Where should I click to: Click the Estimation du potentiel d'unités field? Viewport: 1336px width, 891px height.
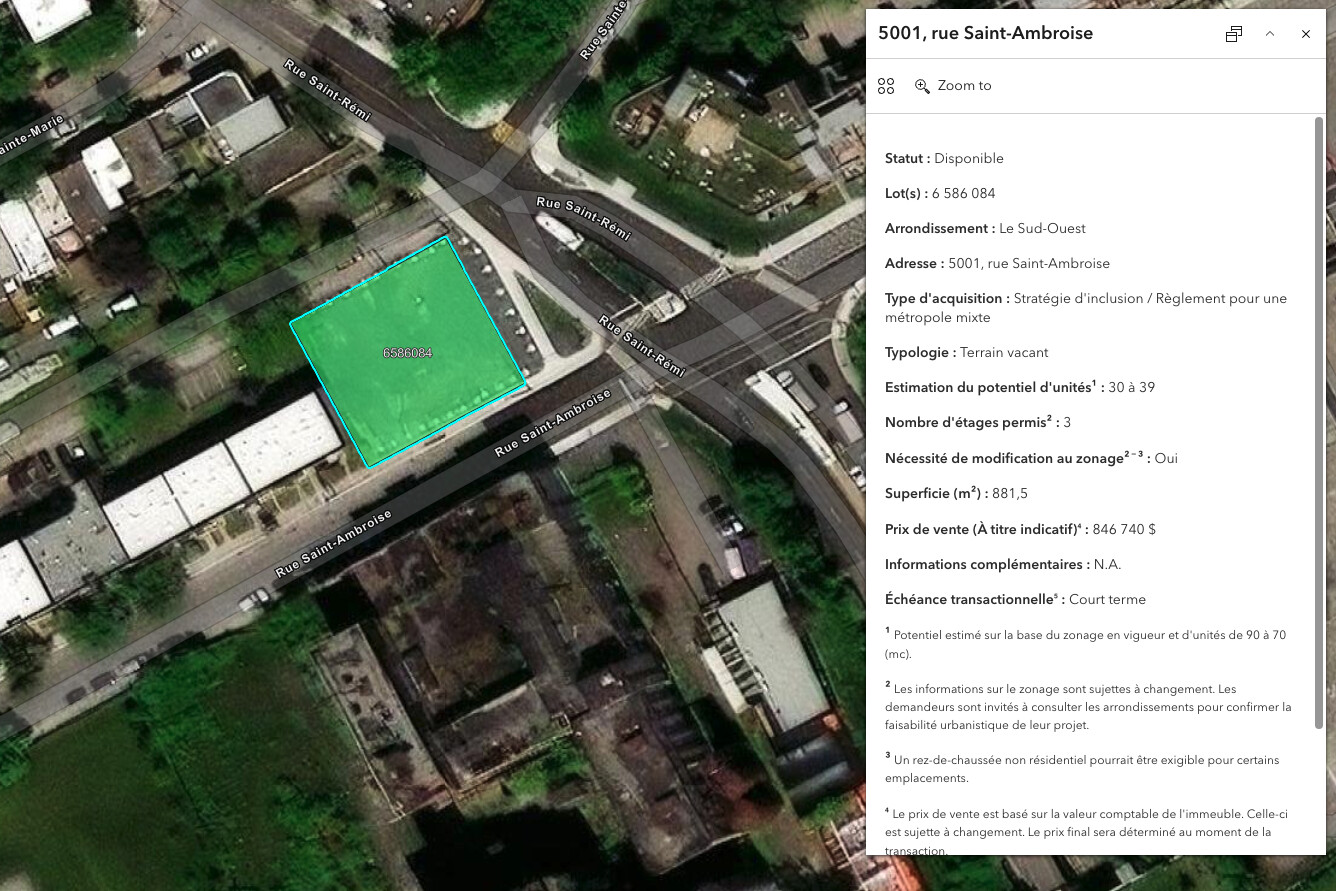tap(1019, 387)
